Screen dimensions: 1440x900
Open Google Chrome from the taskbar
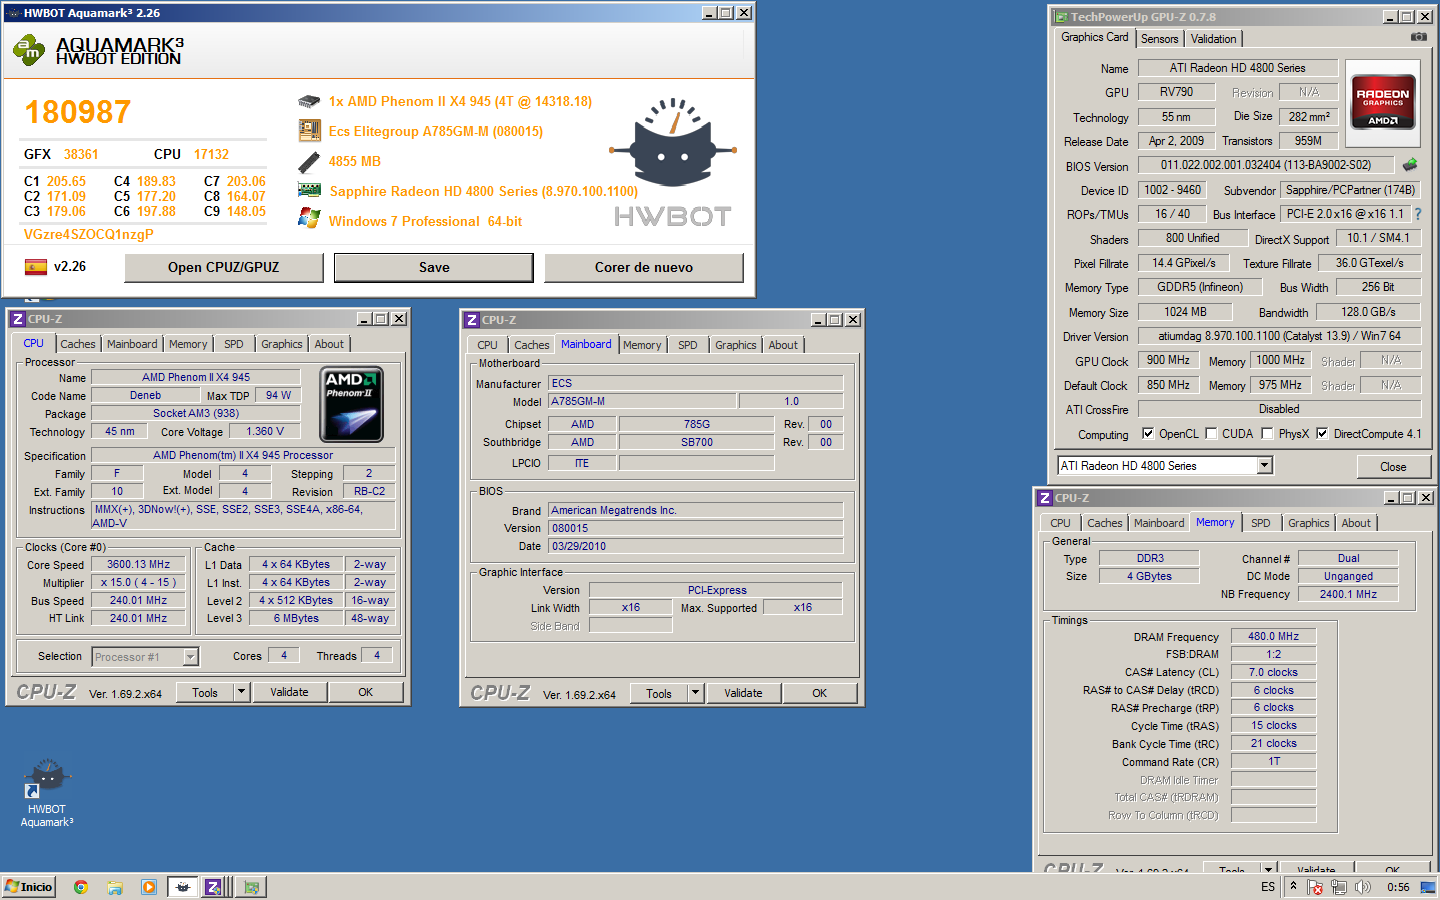click(81, 887)
